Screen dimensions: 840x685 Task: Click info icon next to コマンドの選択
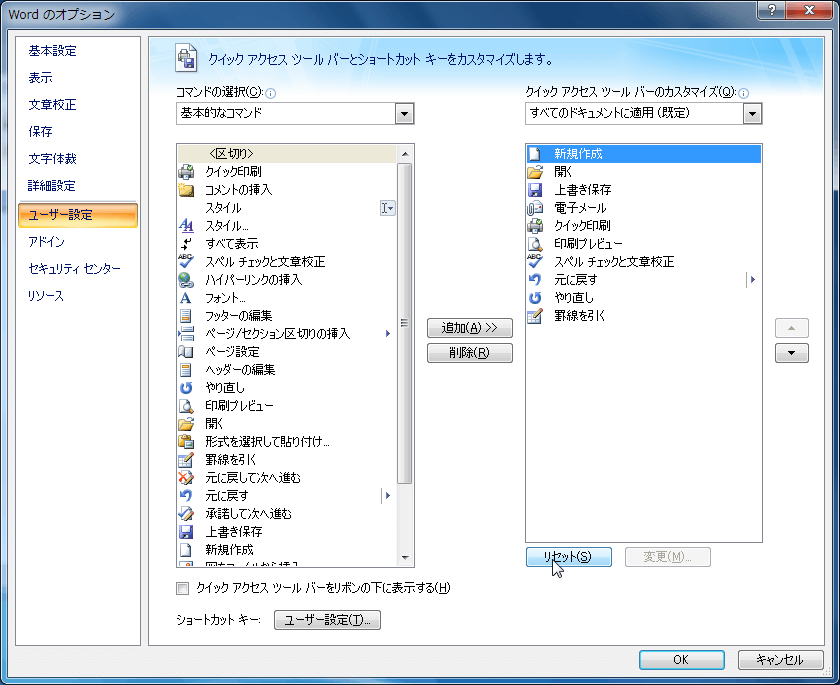click(271, 93)
